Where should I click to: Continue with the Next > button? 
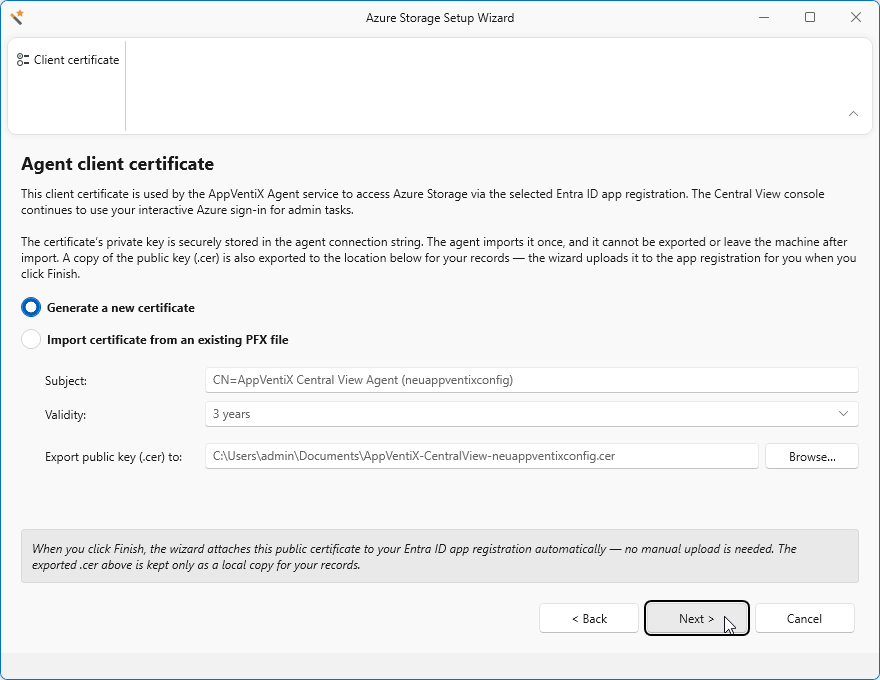coord(696,618)
